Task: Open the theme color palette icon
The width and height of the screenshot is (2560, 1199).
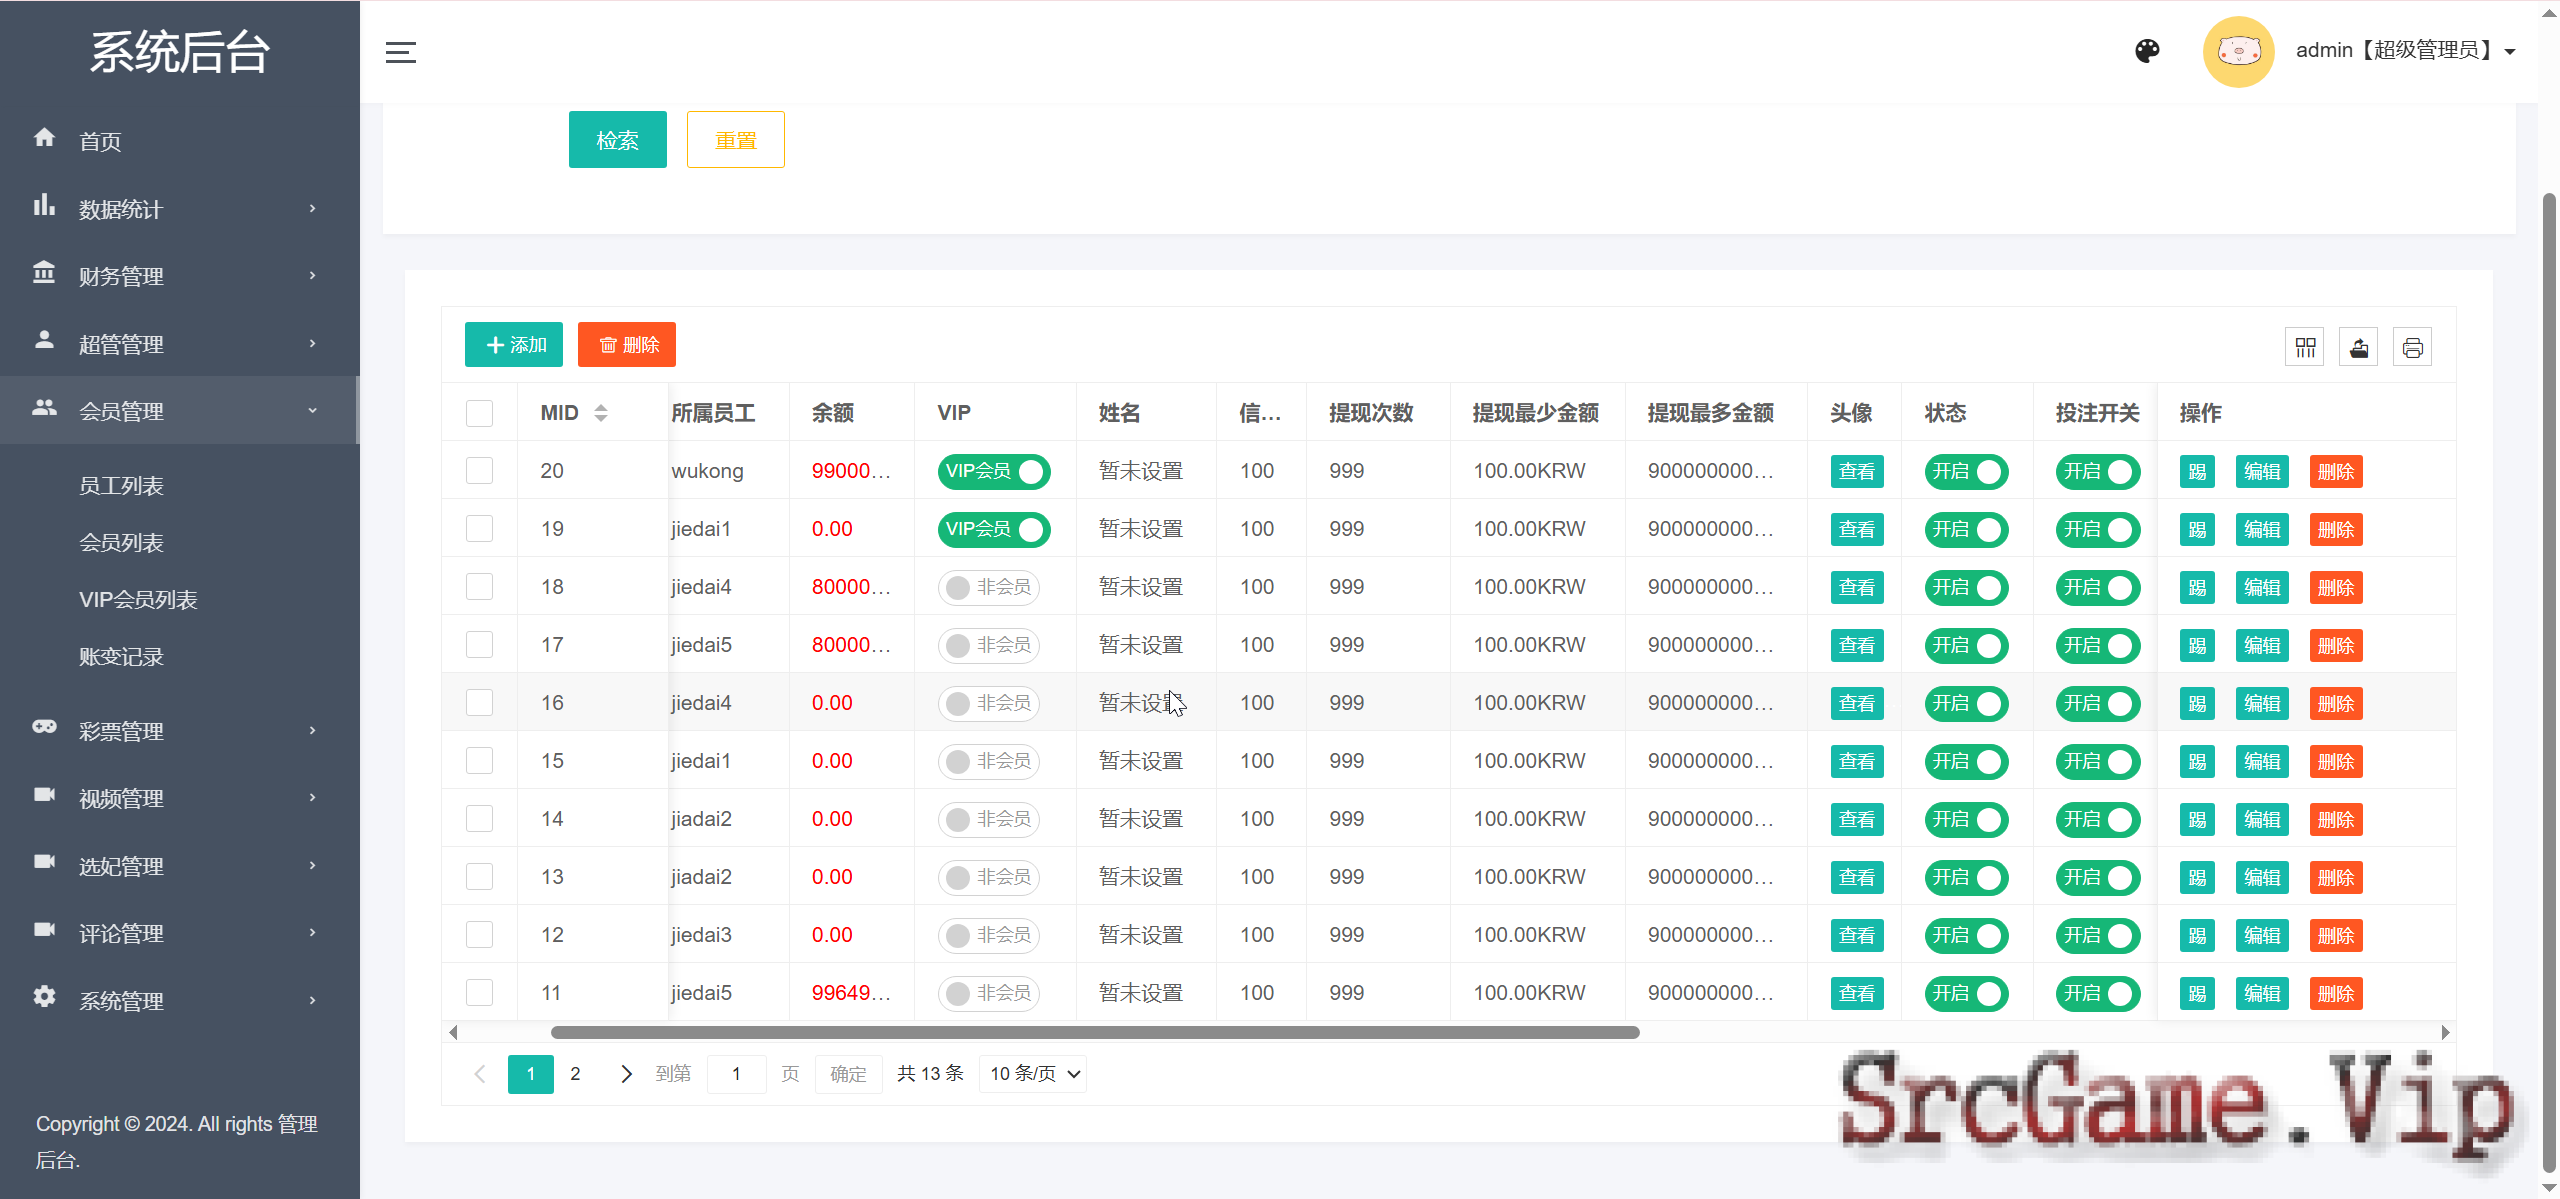Action: pyautogui.click(x=2147, y=51)
